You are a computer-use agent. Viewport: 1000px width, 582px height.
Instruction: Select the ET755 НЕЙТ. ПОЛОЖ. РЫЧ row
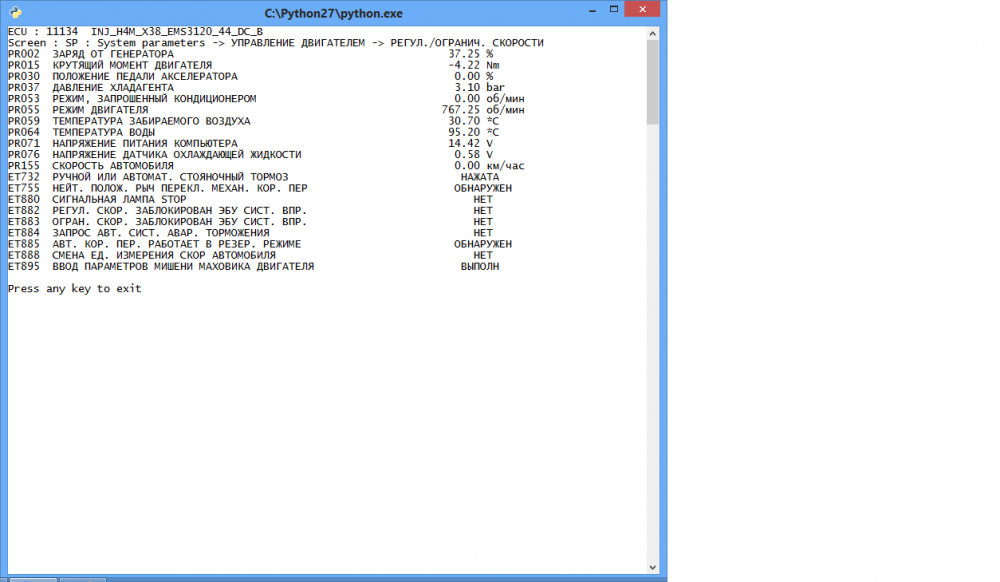260,188
